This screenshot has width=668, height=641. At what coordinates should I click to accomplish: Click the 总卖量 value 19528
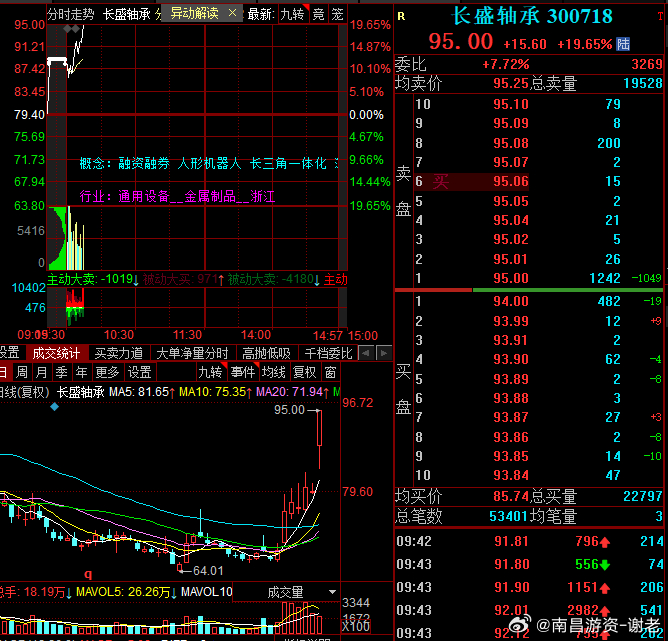click(x=643, y=83)
